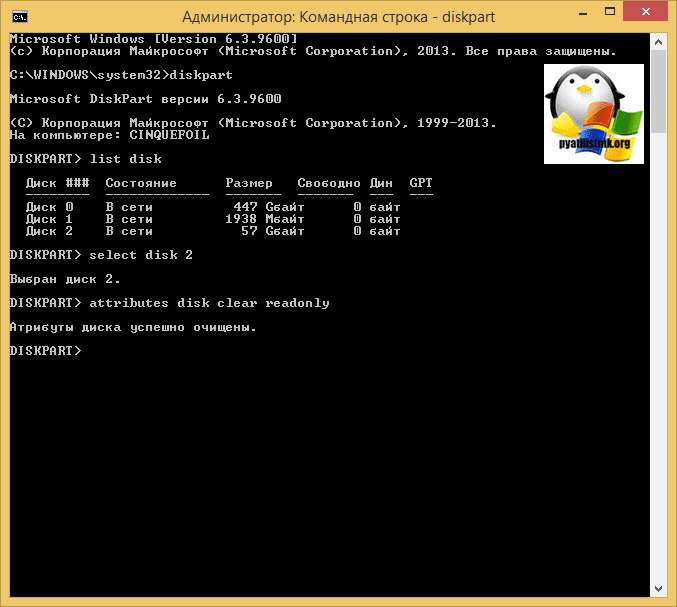Close the Администратор: Командная строка window
This screenshot has width=677, height=607.
[x=645, y=12]
